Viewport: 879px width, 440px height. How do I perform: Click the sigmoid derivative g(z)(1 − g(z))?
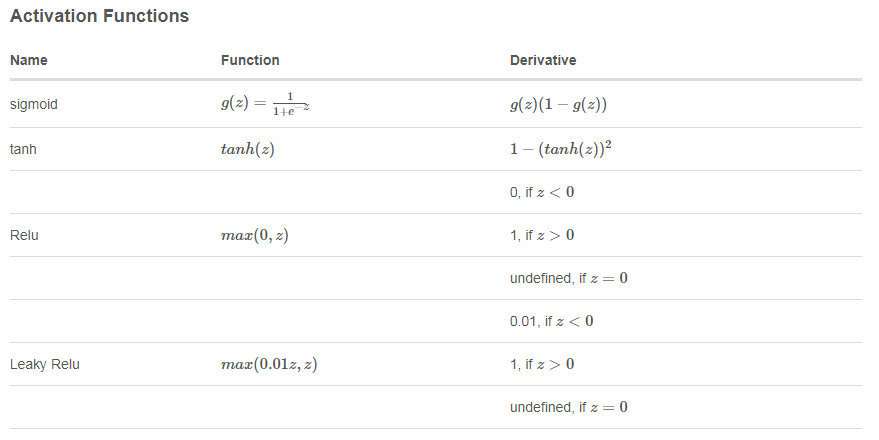[x=559, y=105]
